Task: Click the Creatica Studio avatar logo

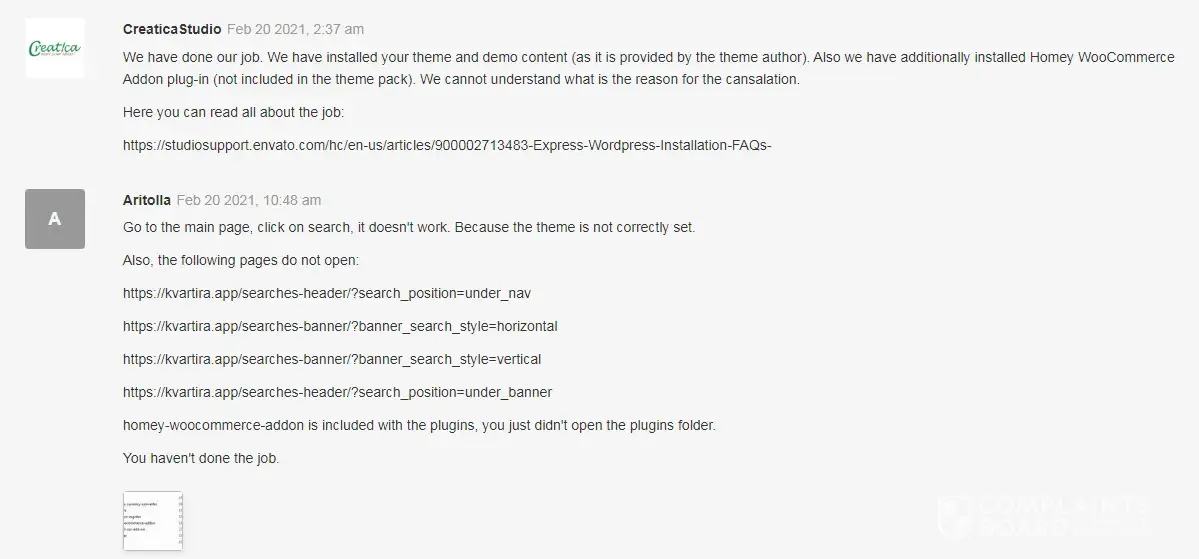Action: (54, 48)
